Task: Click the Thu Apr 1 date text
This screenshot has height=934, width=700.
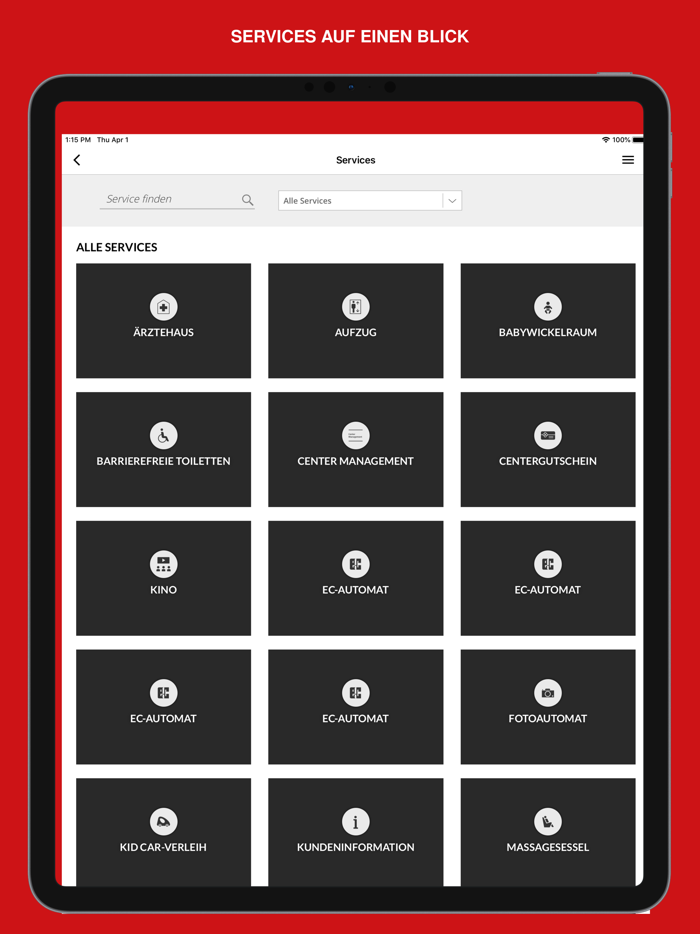Action: [x=113, y=140]
